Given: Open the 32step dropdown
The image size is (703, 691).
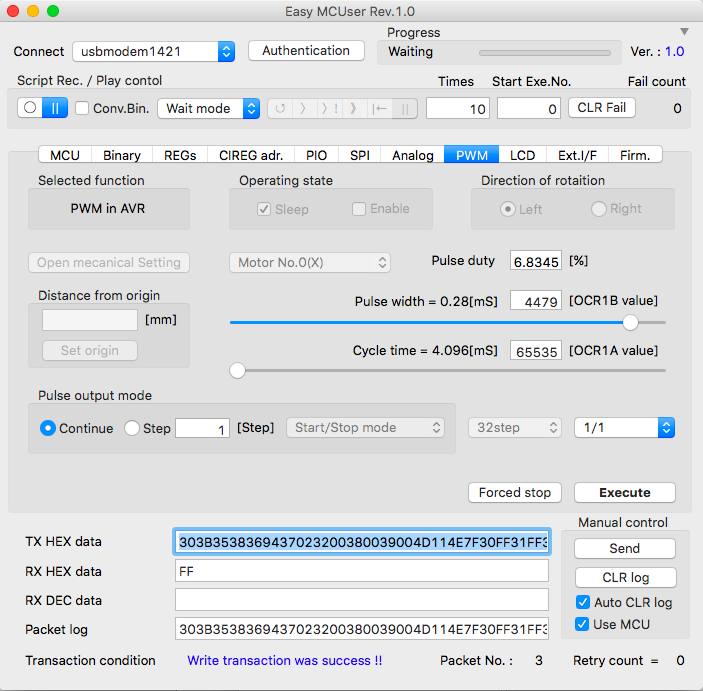Looking at the screenshot, I should 515,428.
